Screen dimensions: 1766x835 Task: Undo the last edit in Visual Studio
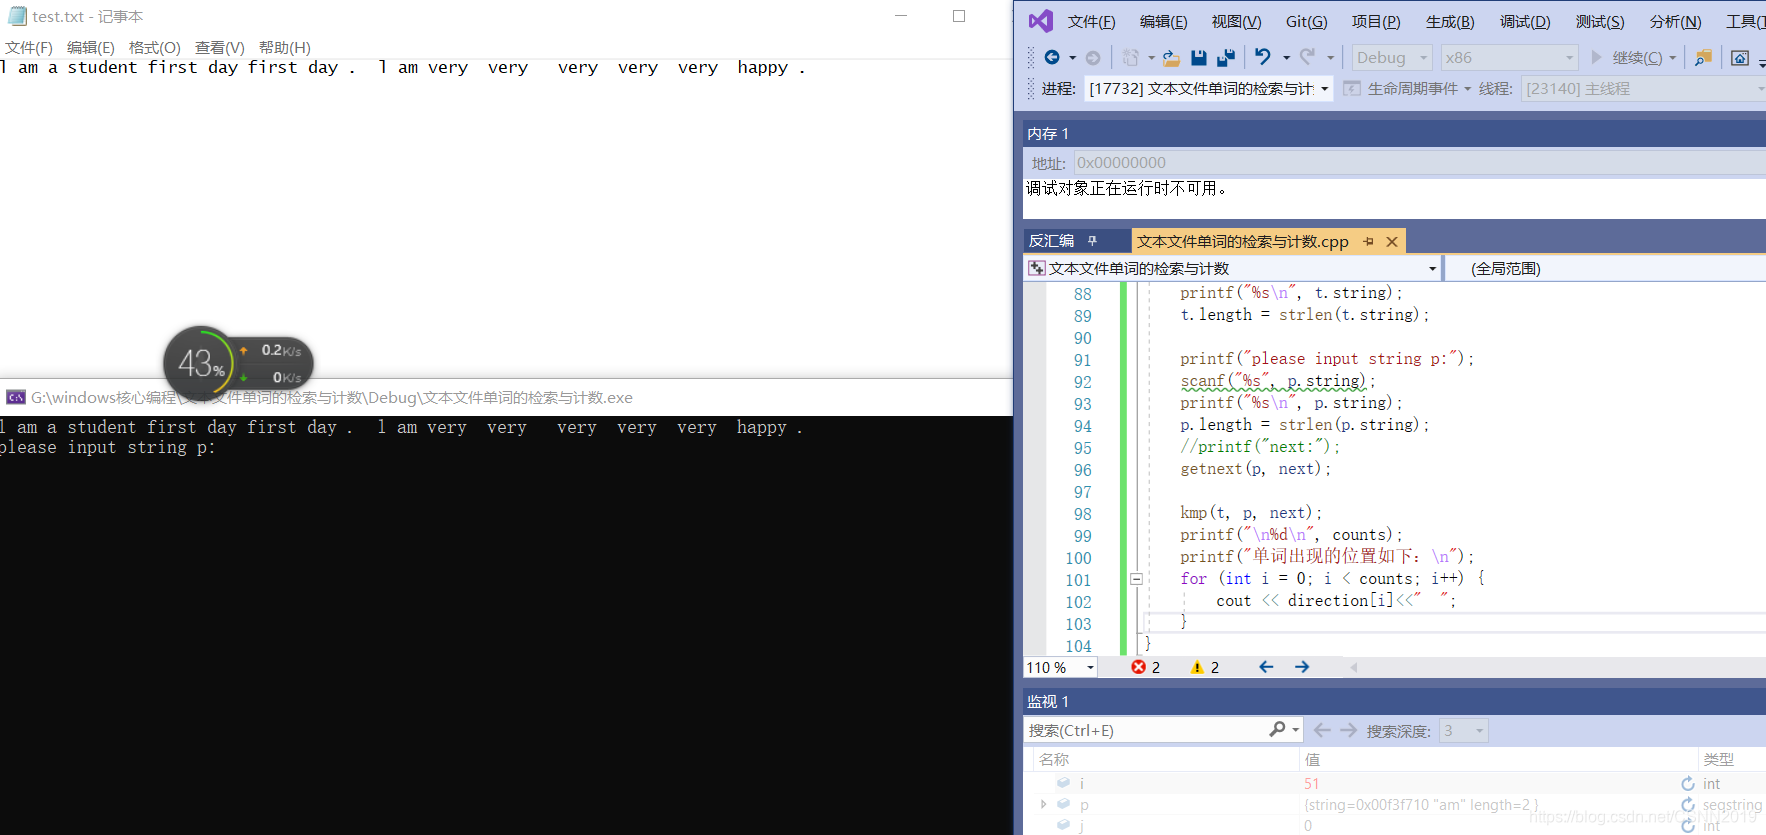1263,57
